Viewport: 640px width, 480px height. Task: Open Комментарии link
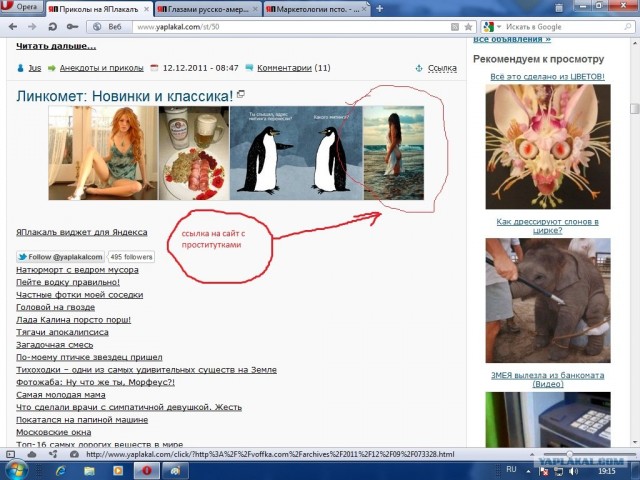pos(284,68)
